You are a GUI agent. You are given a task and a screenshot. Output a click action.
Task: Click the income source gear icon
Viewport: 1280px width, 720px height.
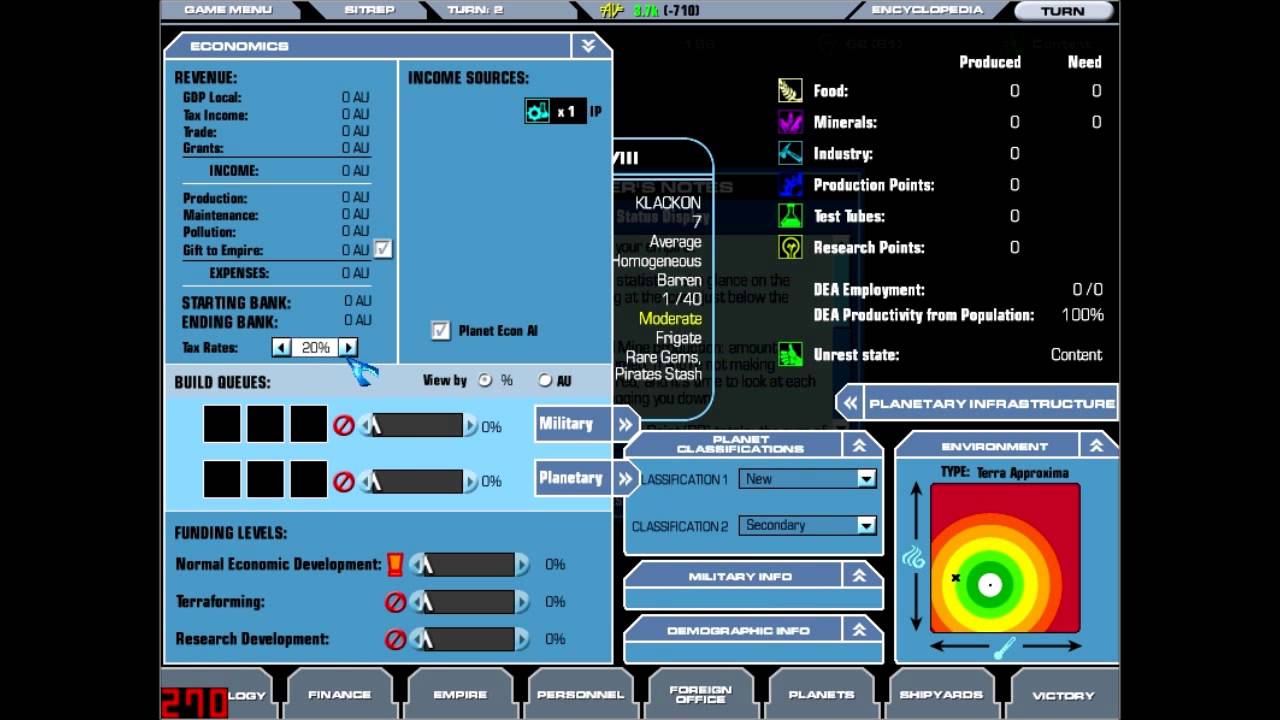[x=538, y=111]
